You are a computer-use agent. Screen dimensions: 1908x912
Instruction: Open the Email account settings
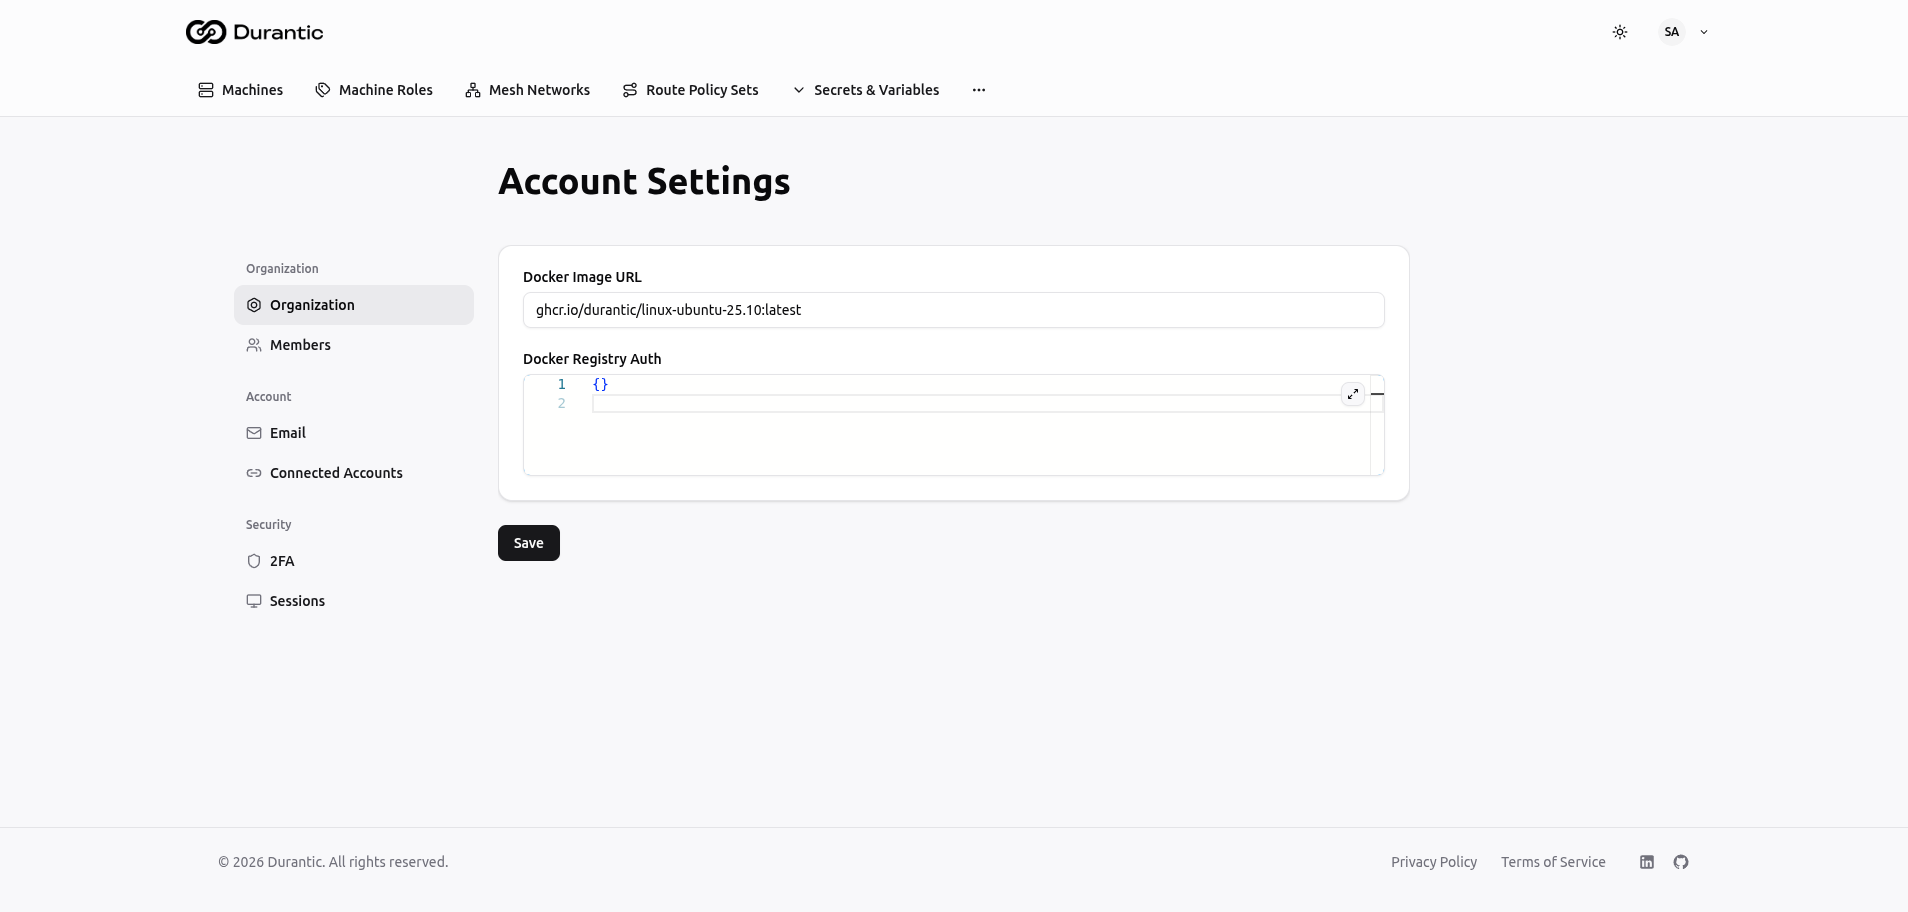tap(287, 433)
